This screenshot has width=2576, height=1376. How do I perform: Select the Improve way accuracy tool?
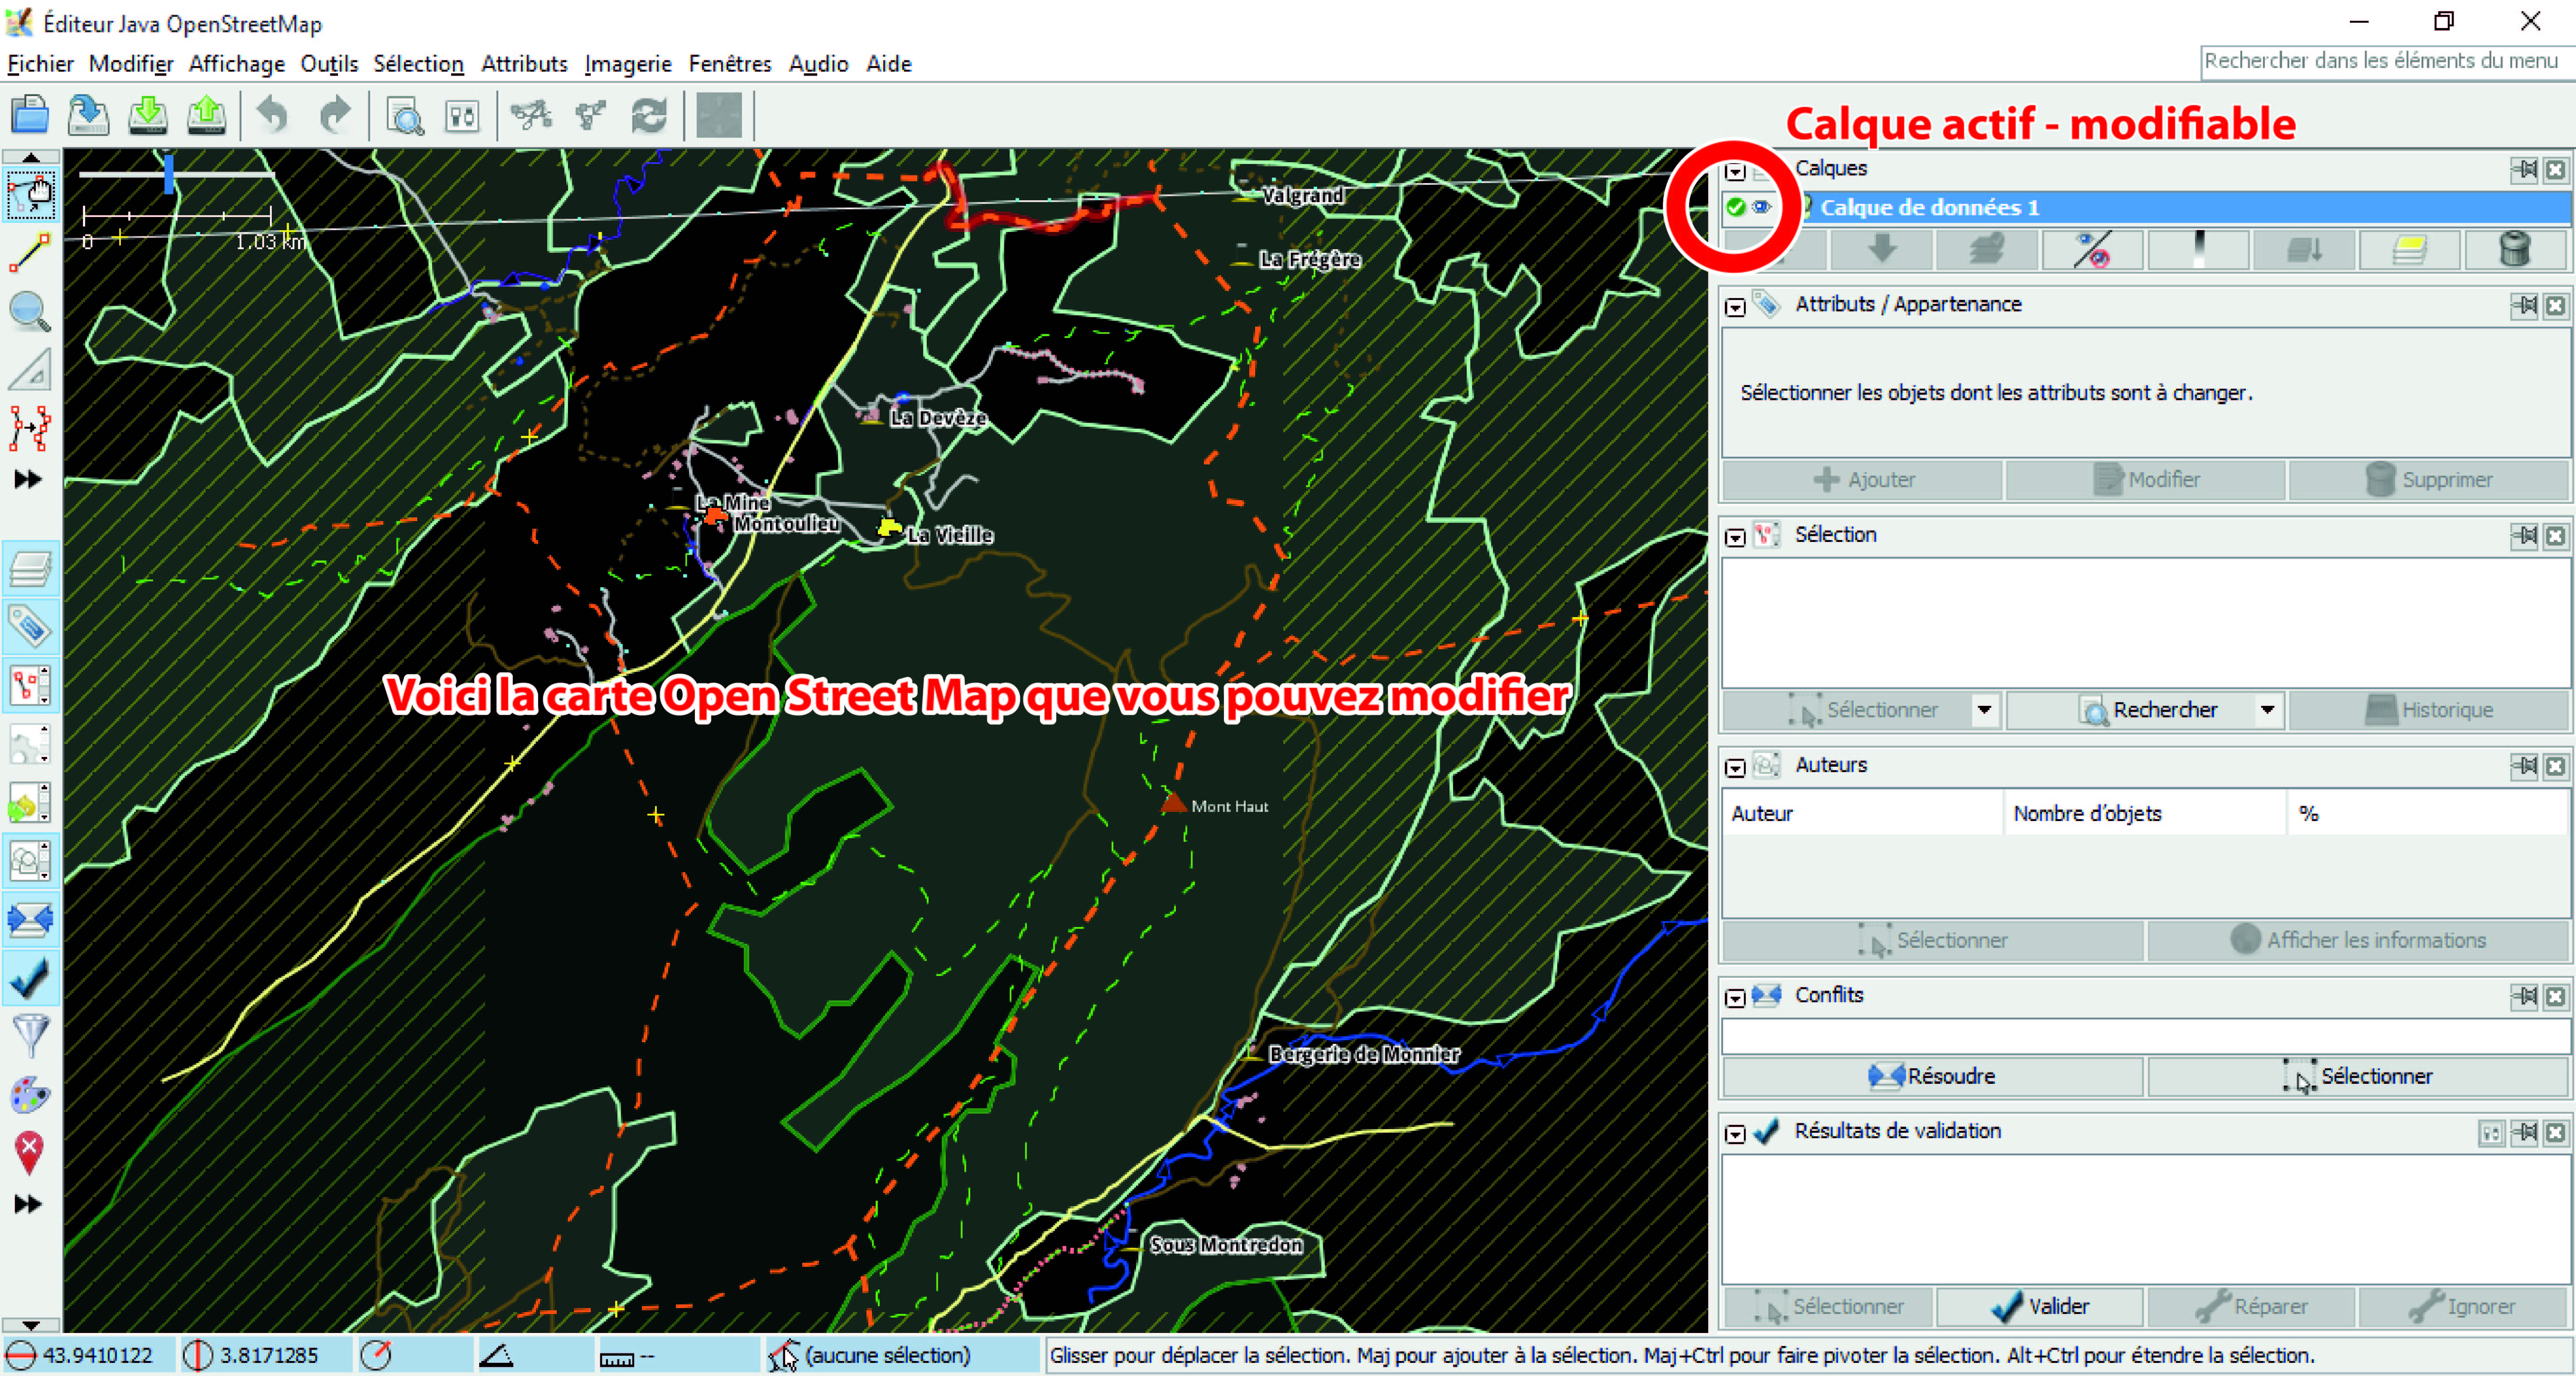(x=30, y=428)
